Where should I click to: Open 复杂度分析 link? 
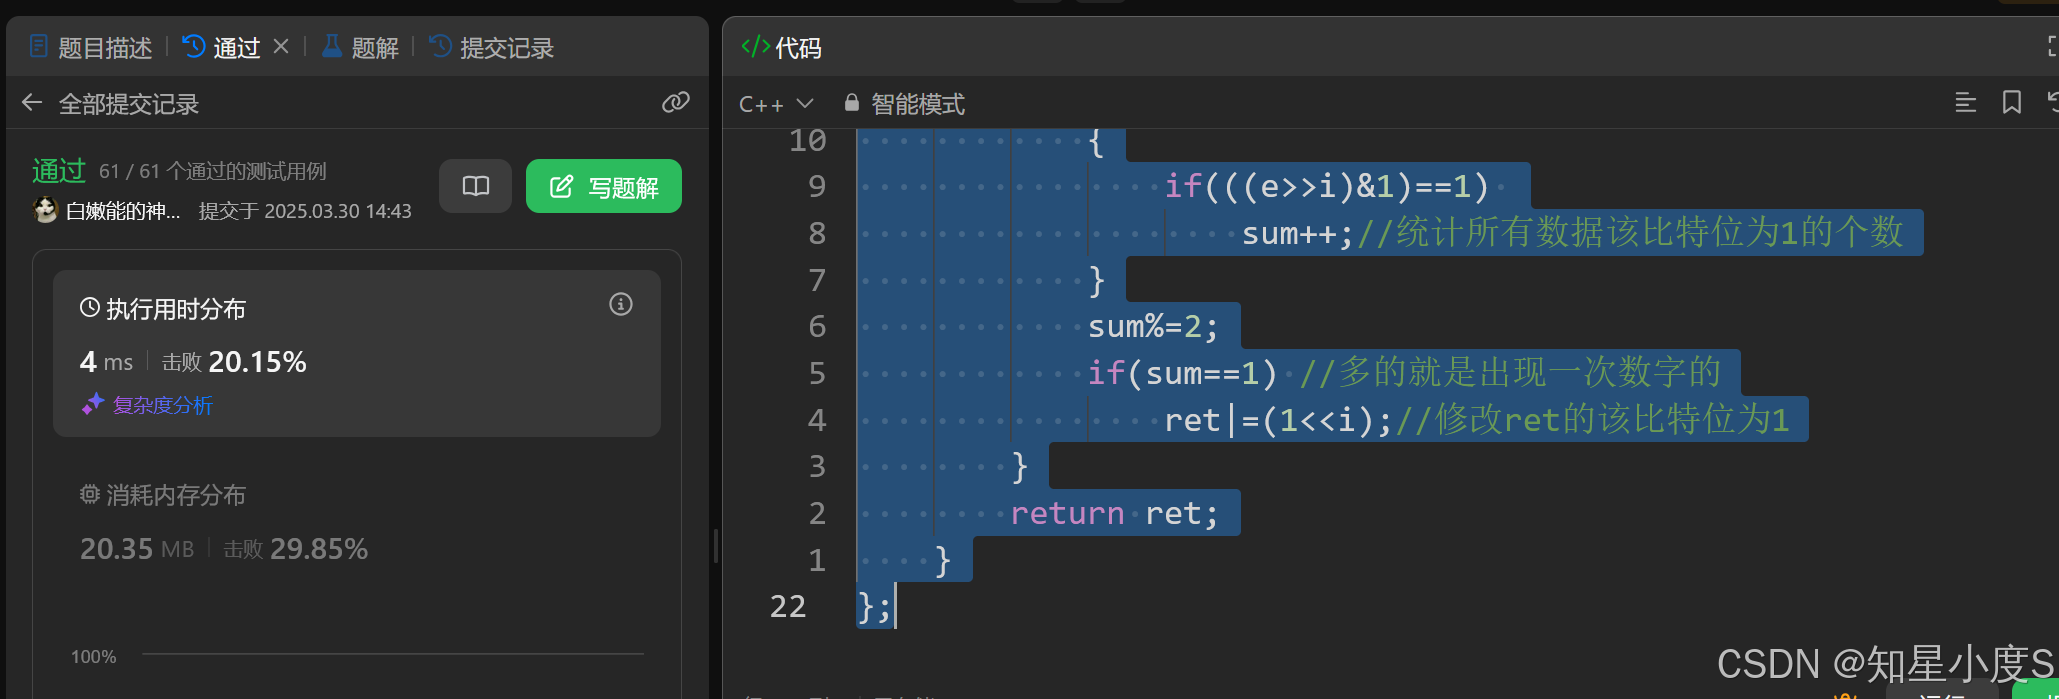(x=148, y=405)
